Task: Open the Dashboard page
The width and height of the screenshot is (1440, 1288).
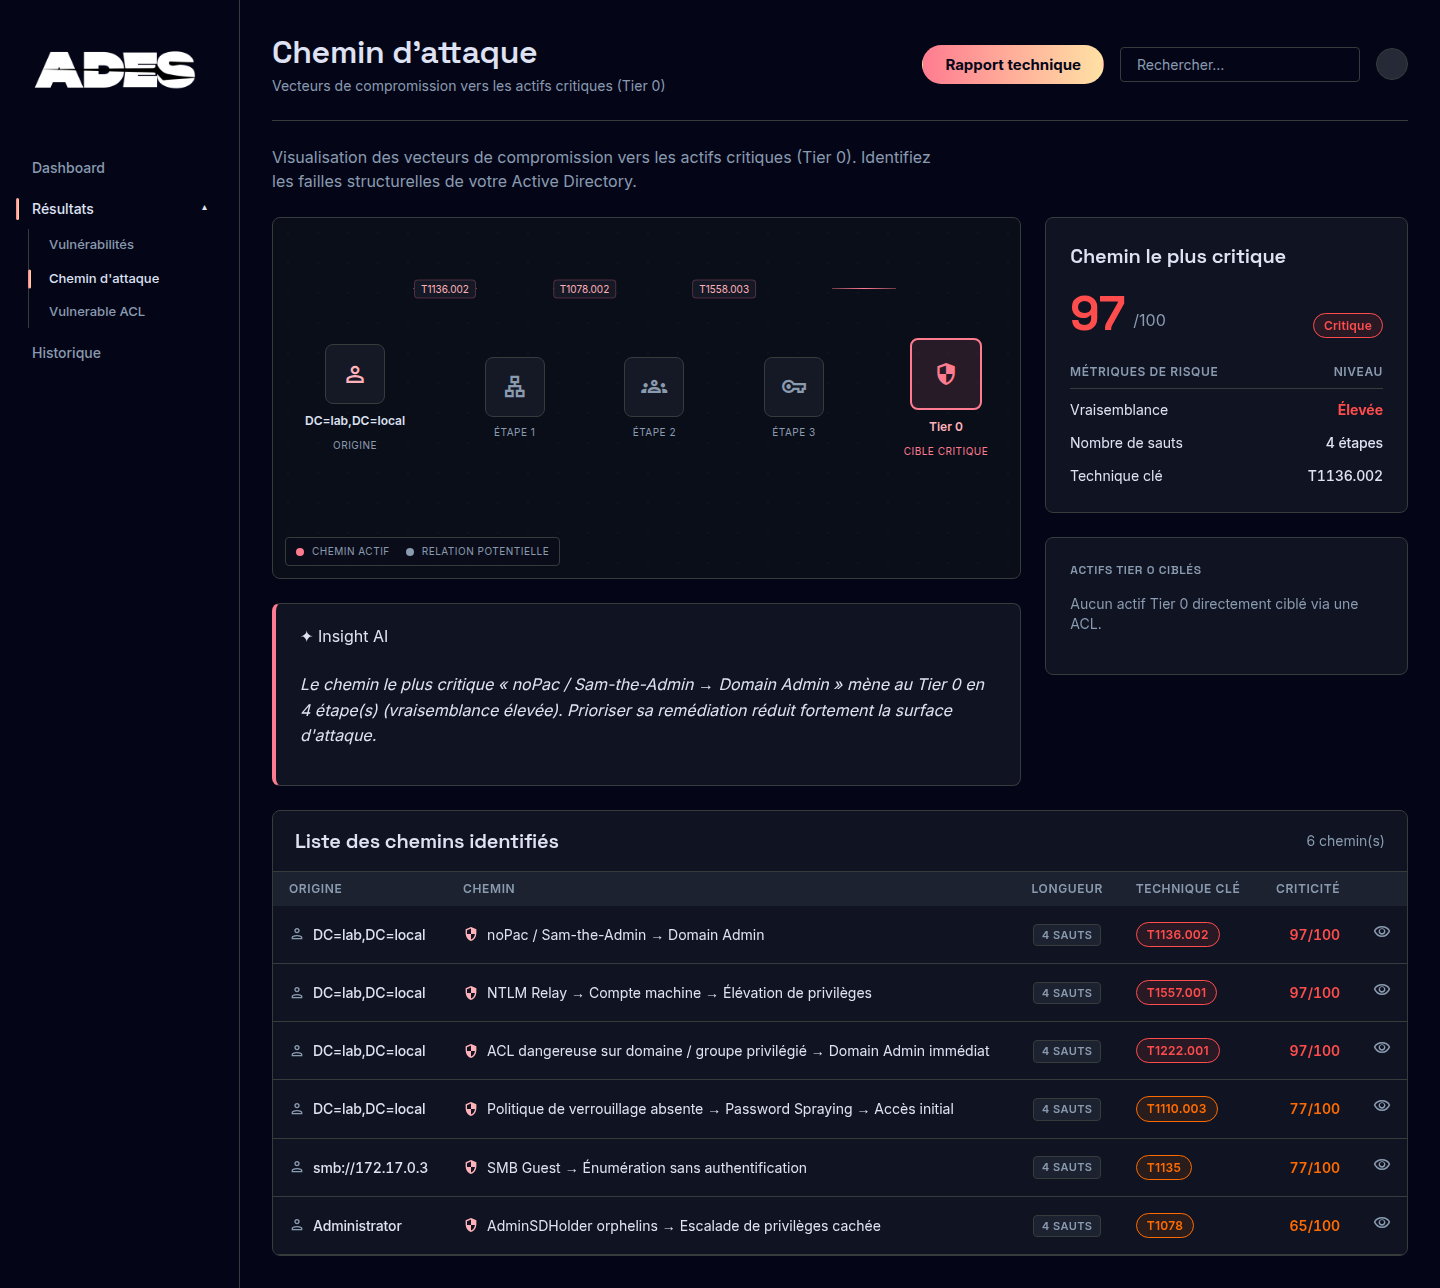Action: (68, 168)
